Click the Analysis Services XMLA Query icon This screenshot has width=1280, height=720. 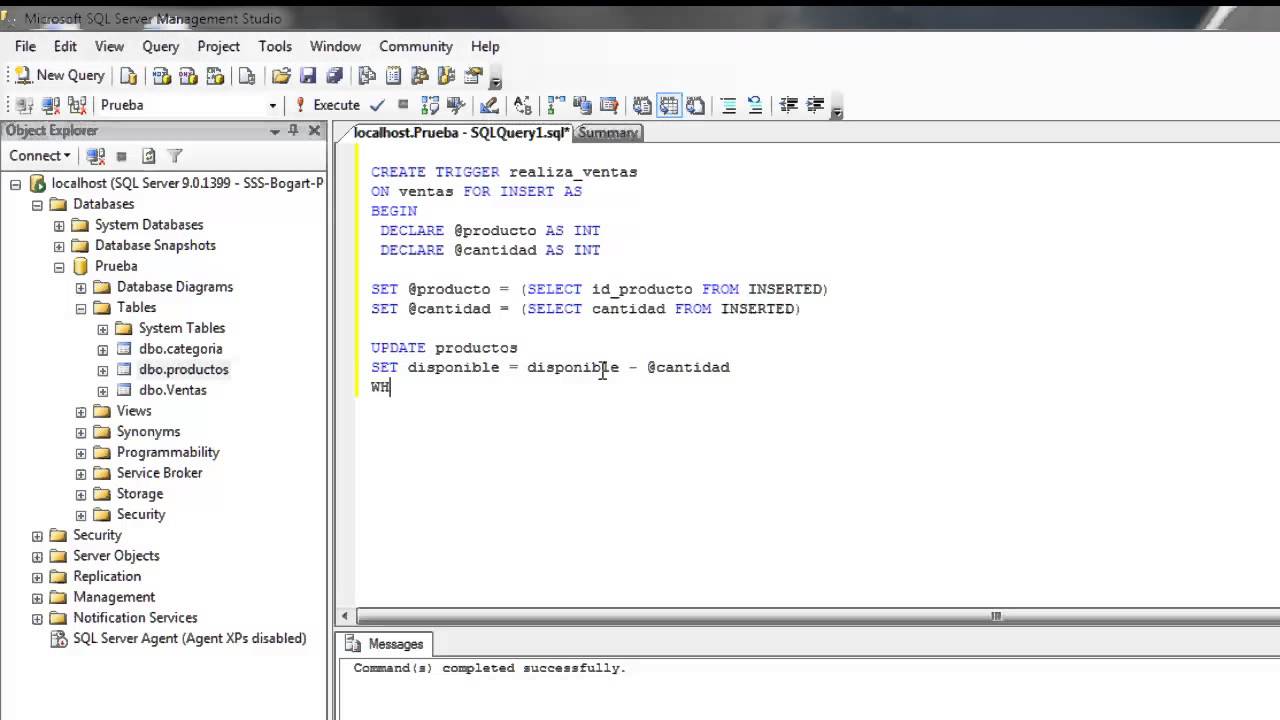tap(215, 76)
